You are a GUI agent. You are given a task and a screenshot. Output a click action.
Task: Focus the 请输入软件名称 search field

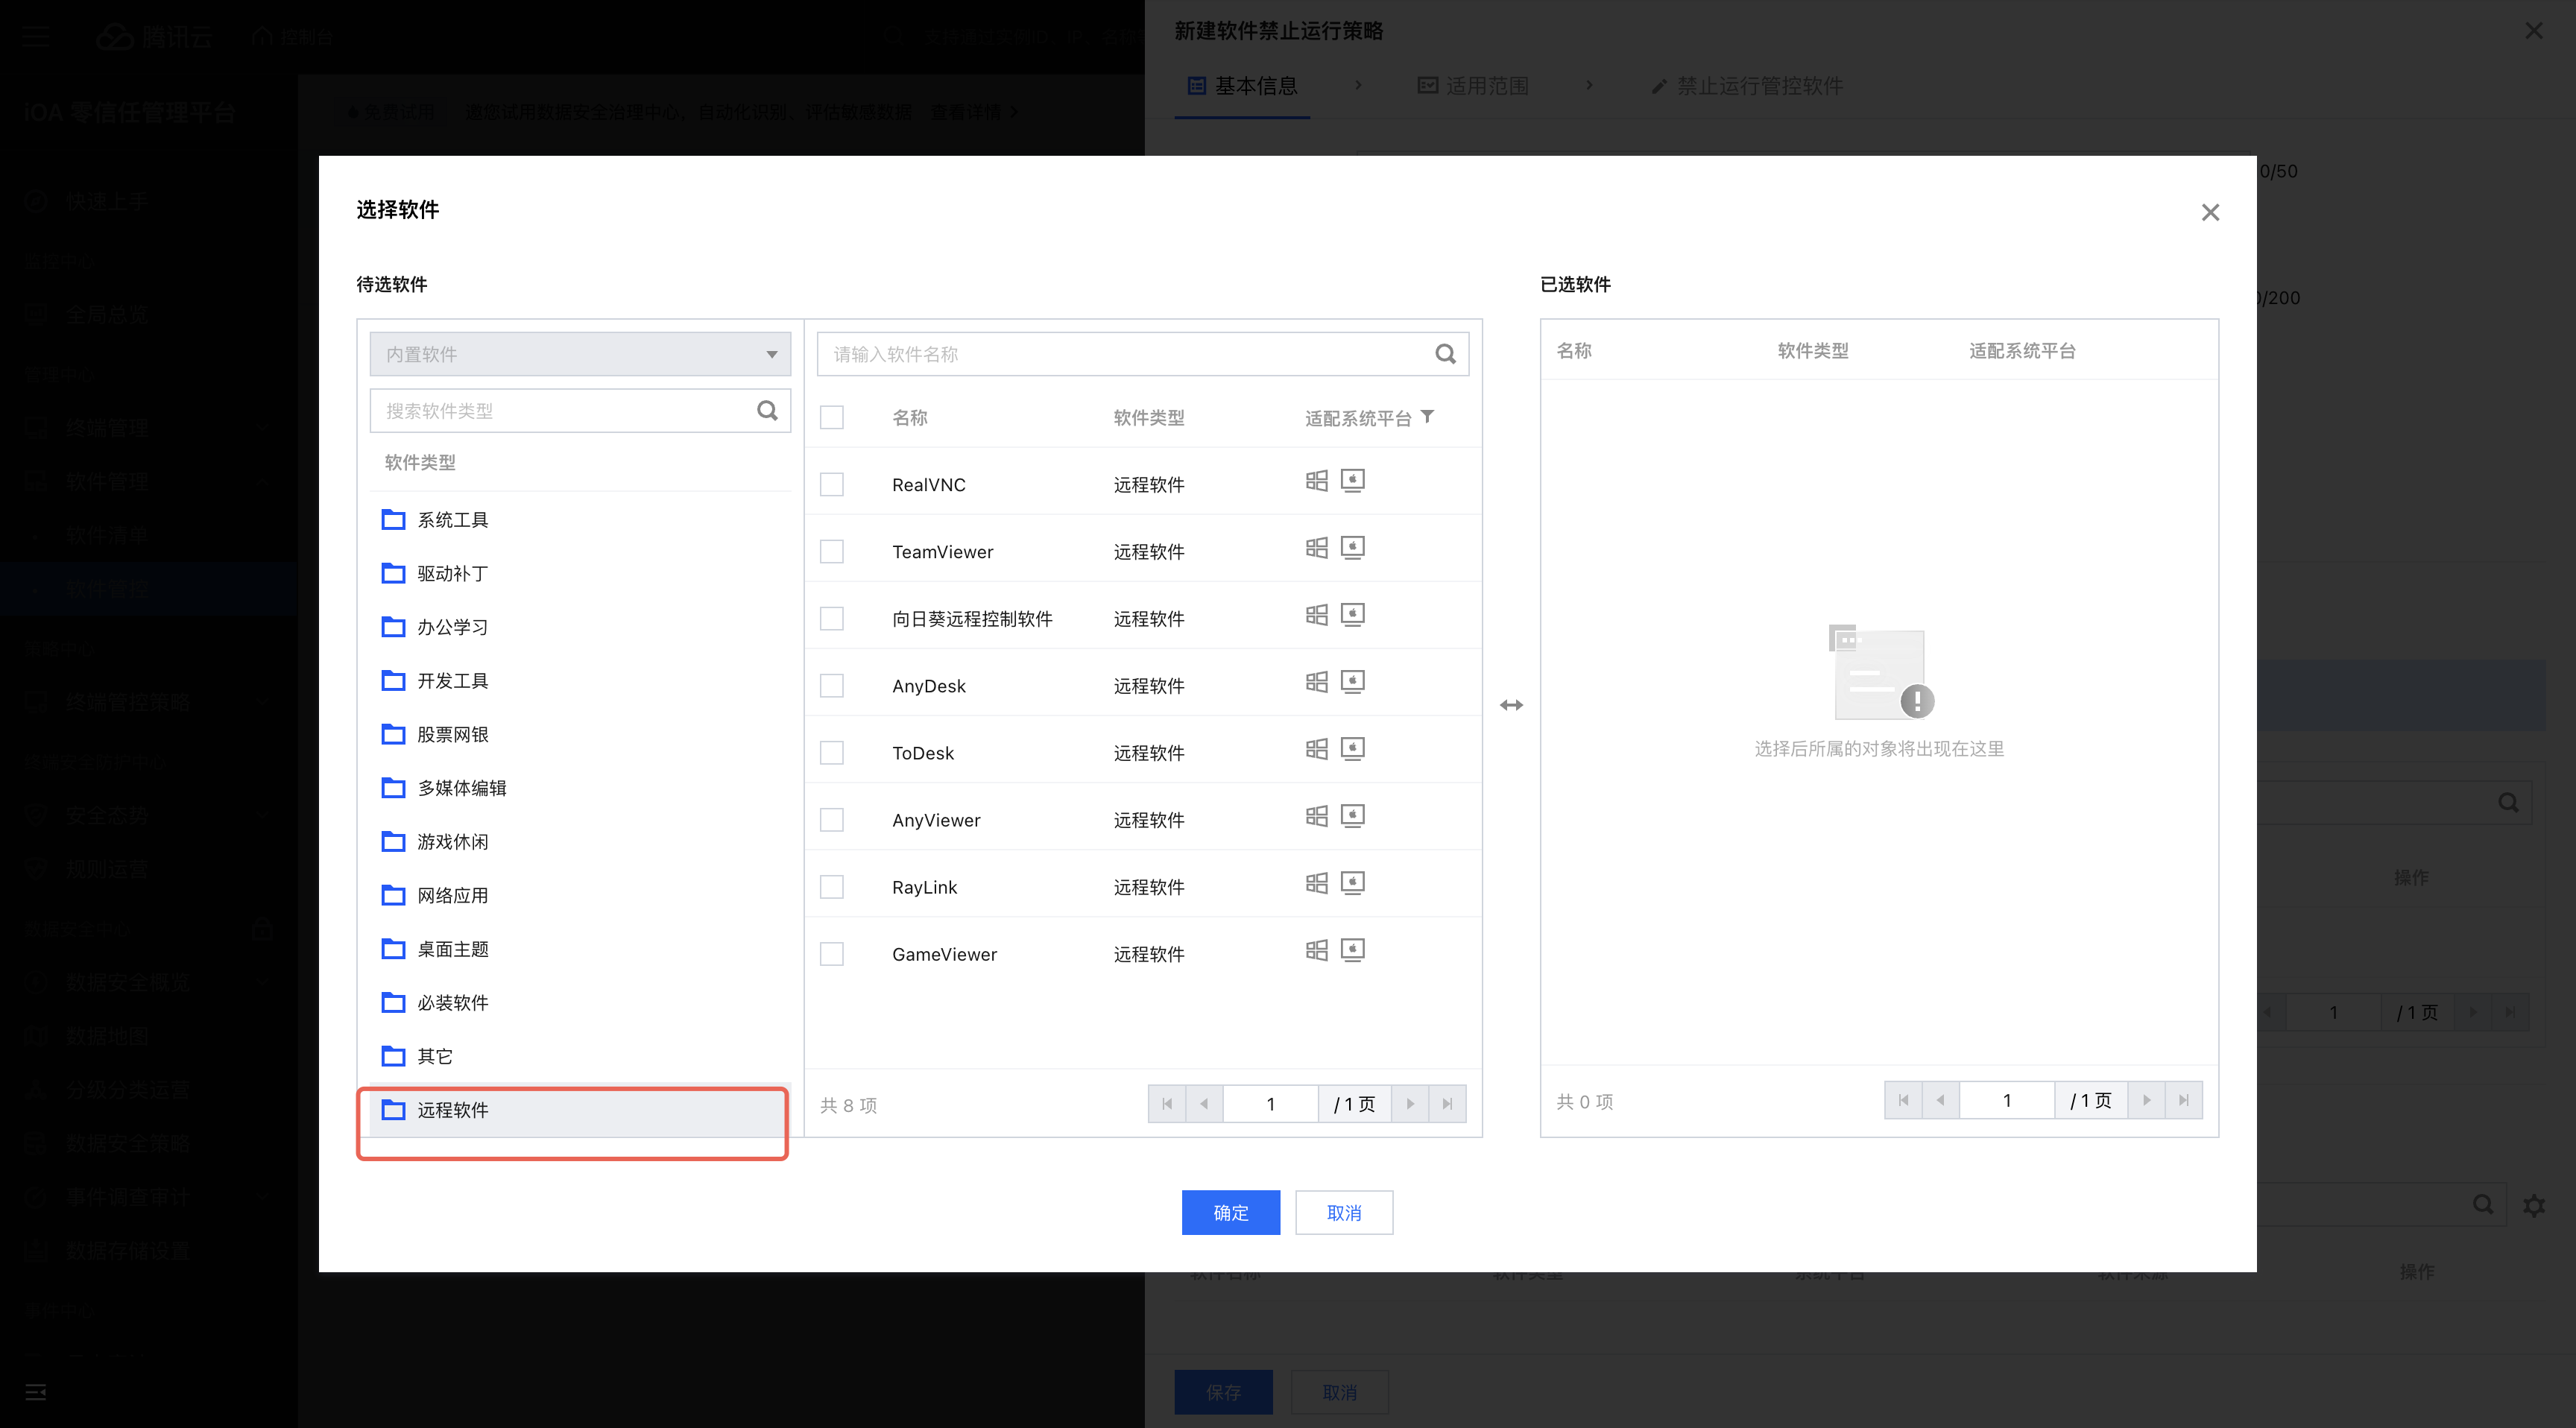[x=1120, y=354]
